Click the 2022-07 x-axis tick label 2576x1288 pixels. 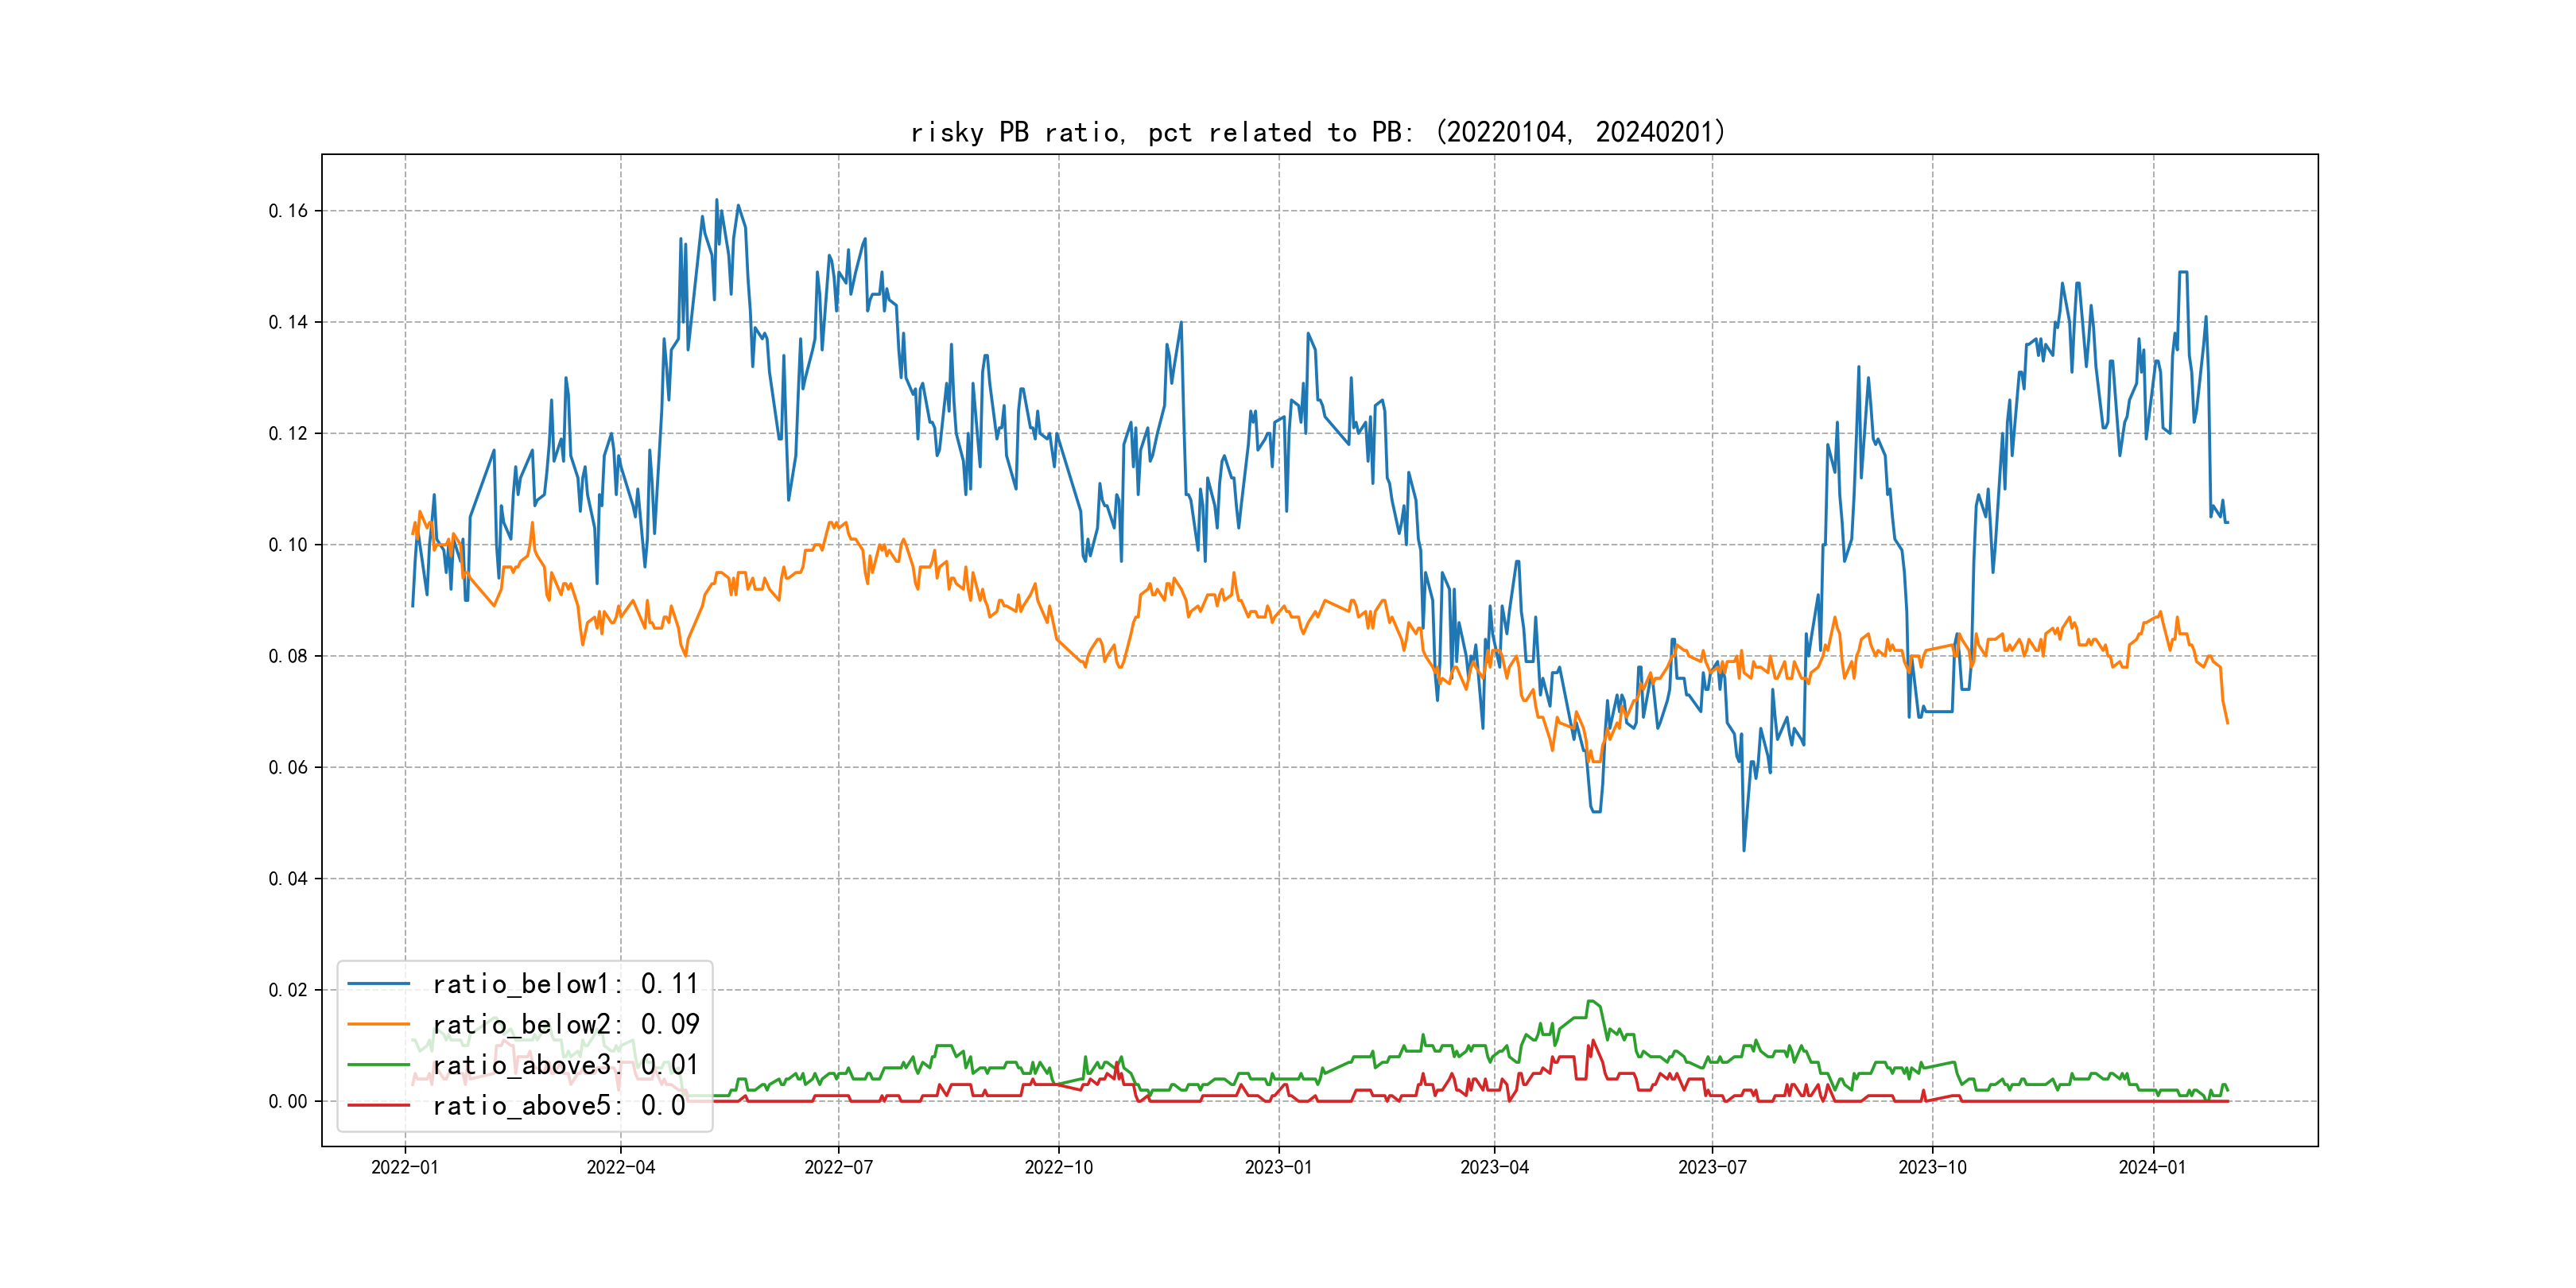pyautogui.click(x=839, y=1167)
